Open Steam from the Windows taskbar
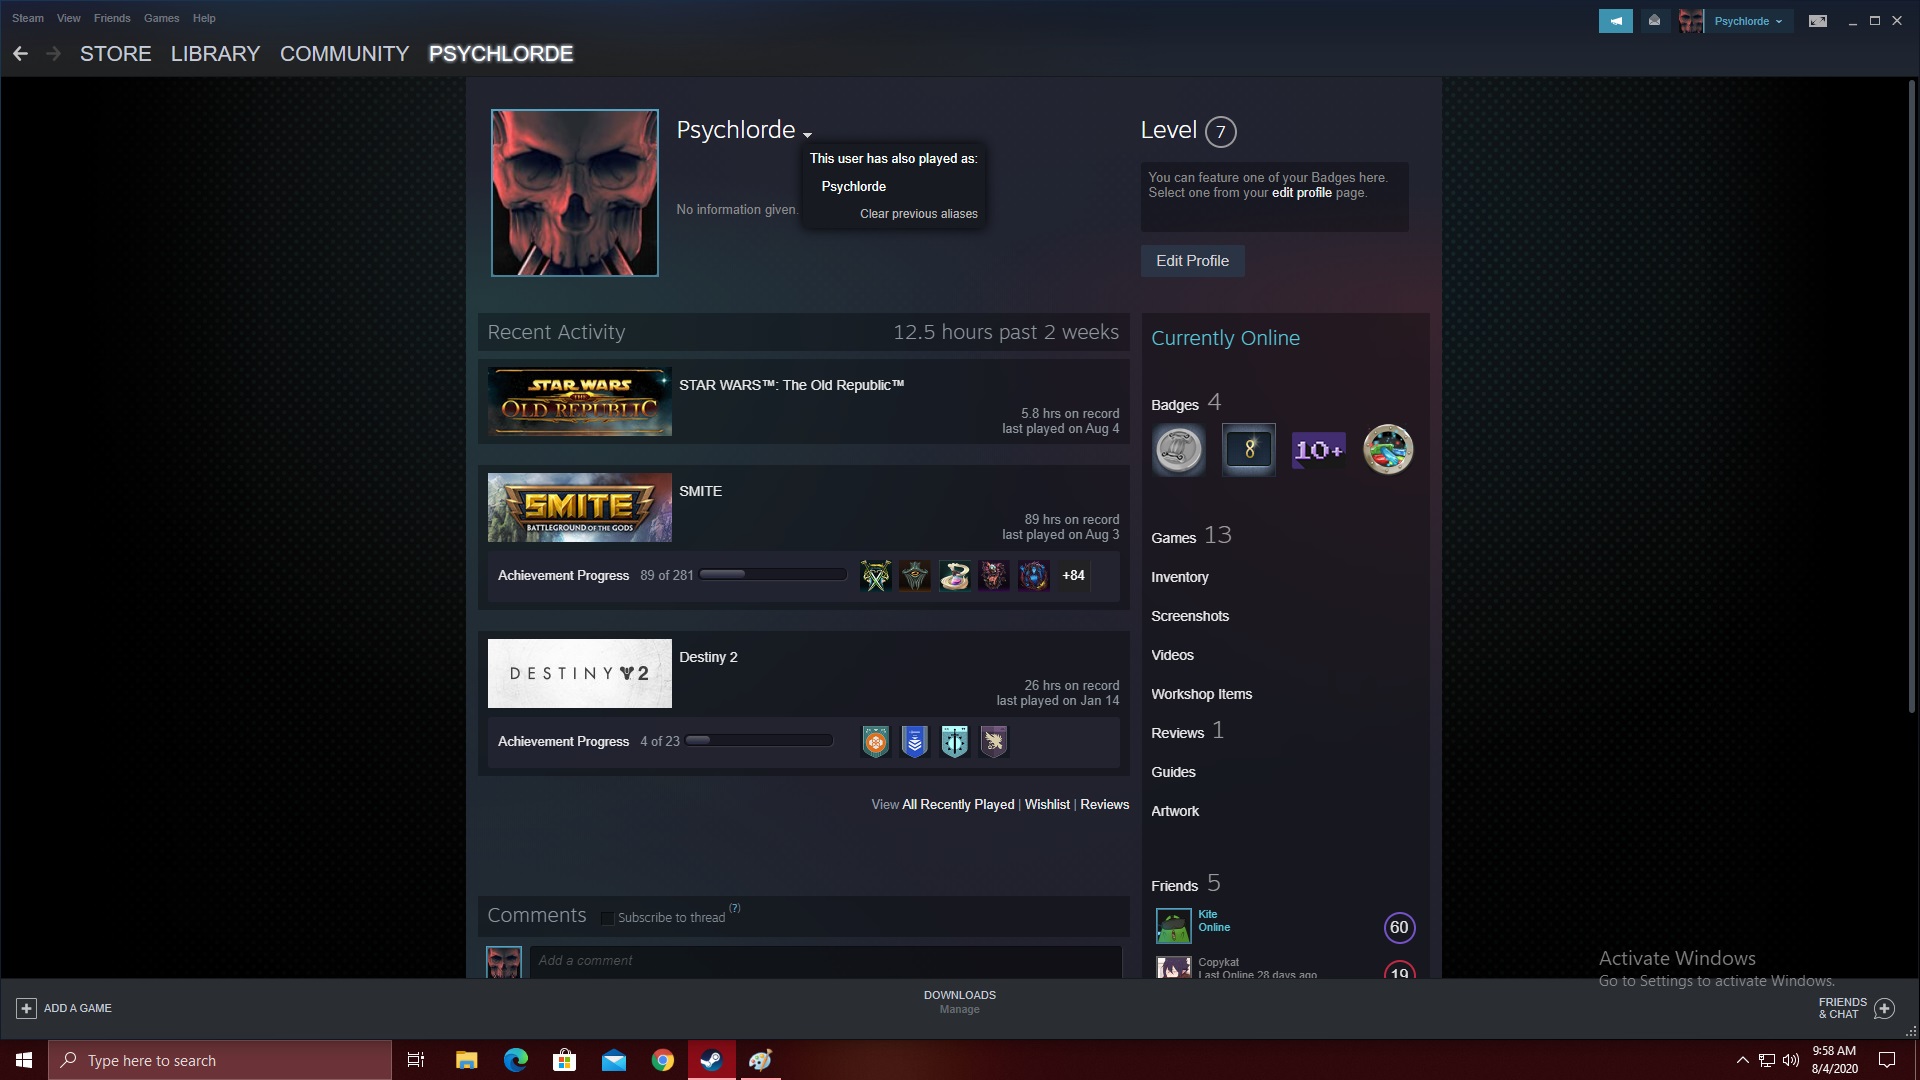 711,1060
